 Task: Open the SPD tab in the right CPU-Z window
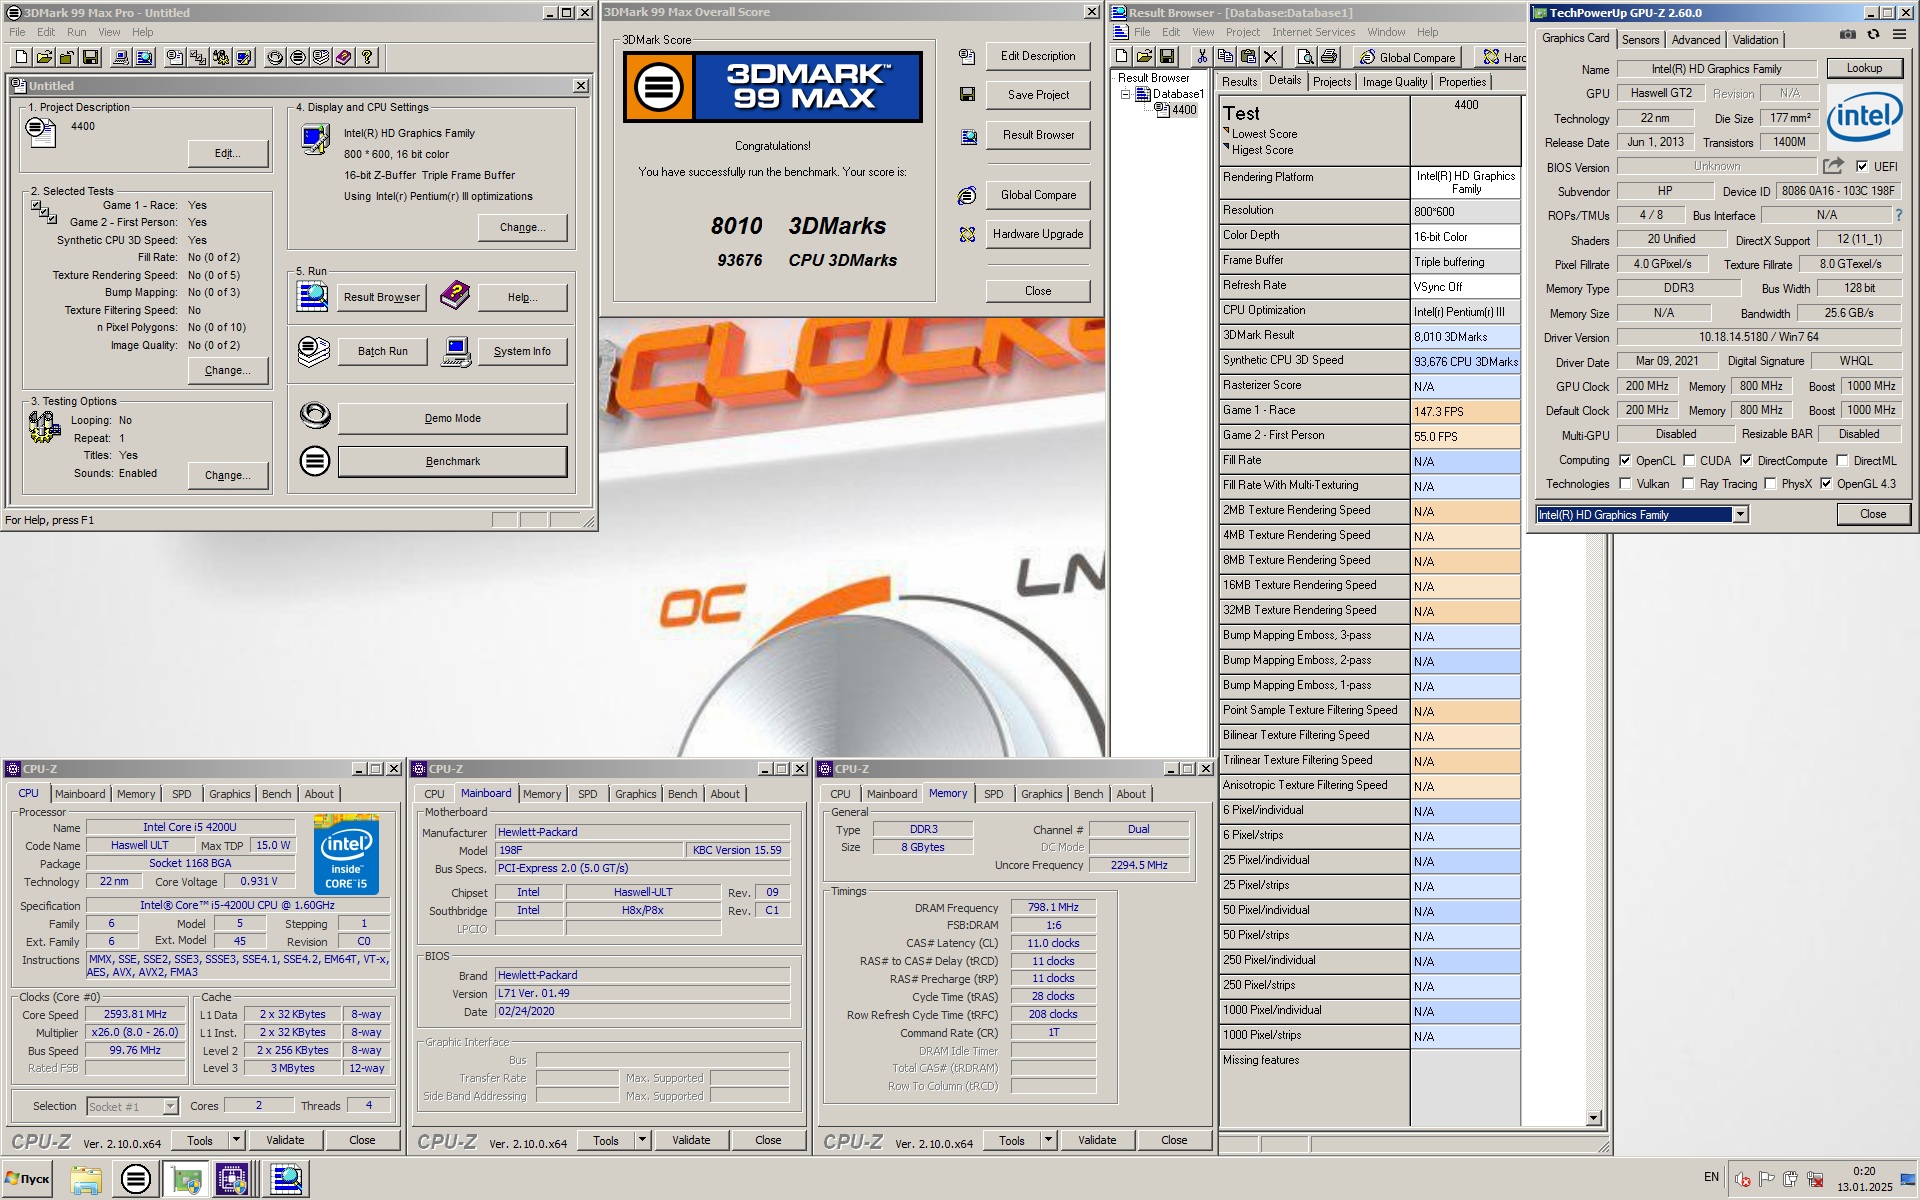click(993, 794)
